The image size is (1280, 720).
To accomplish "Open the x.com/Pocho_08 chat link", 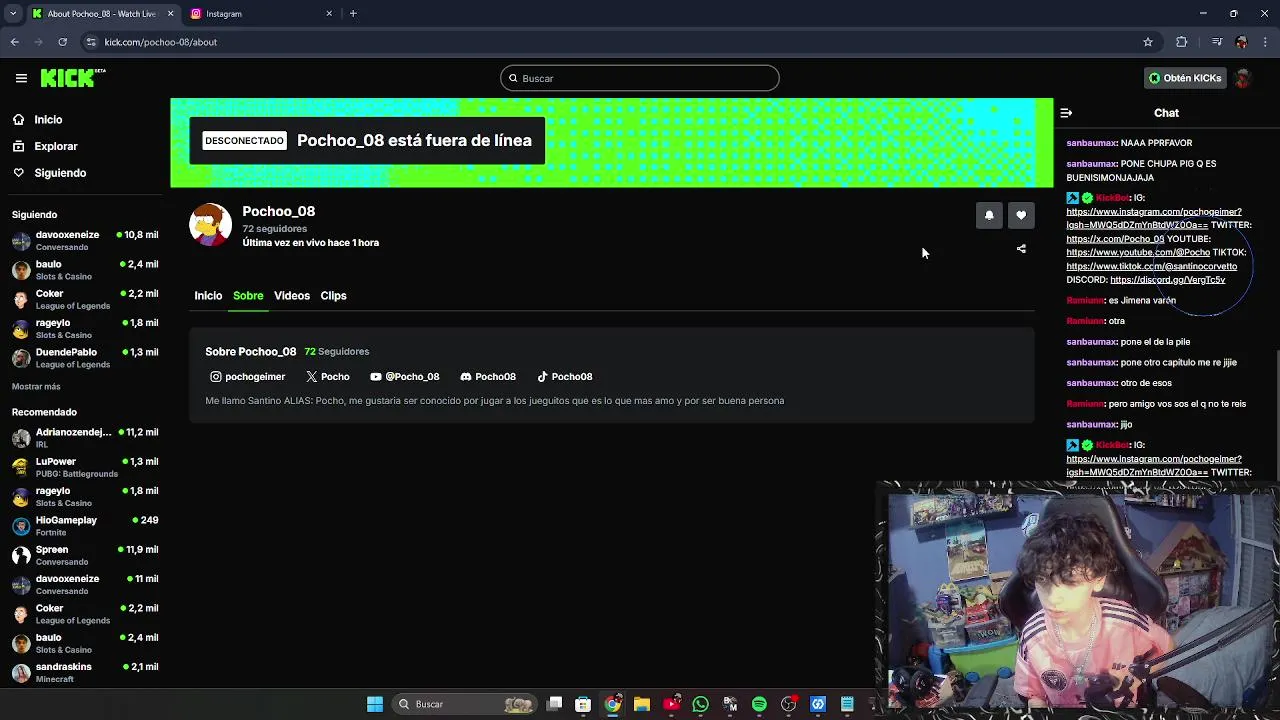I will [1115, 239].
